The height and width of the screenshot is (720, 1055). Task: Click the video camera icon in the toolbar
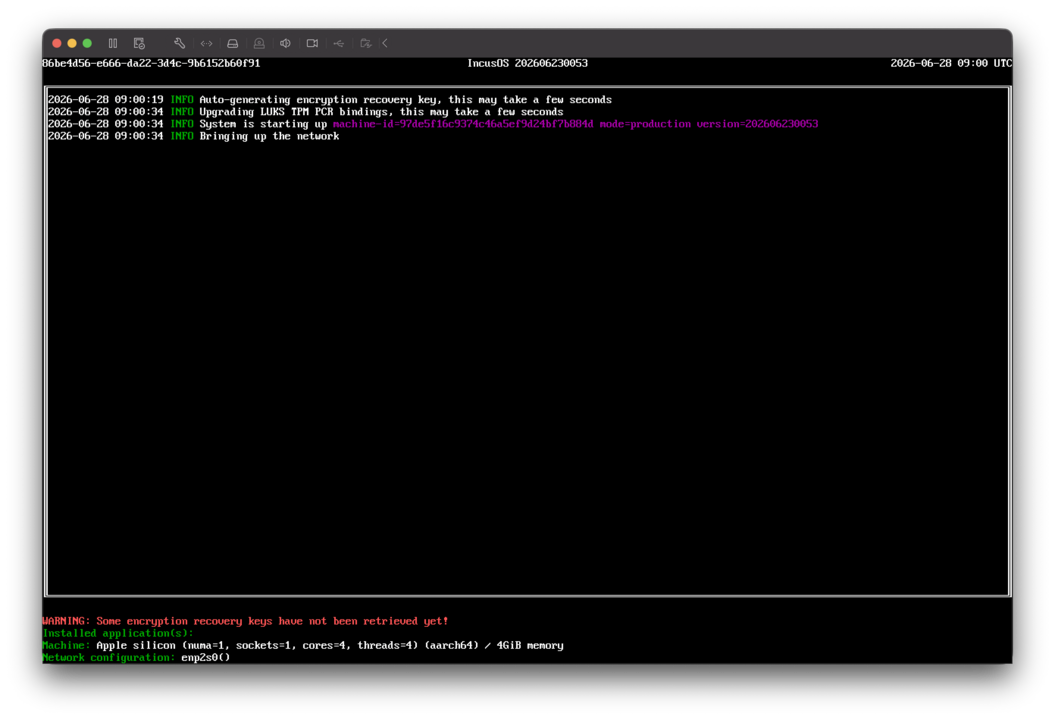point(312,43)
